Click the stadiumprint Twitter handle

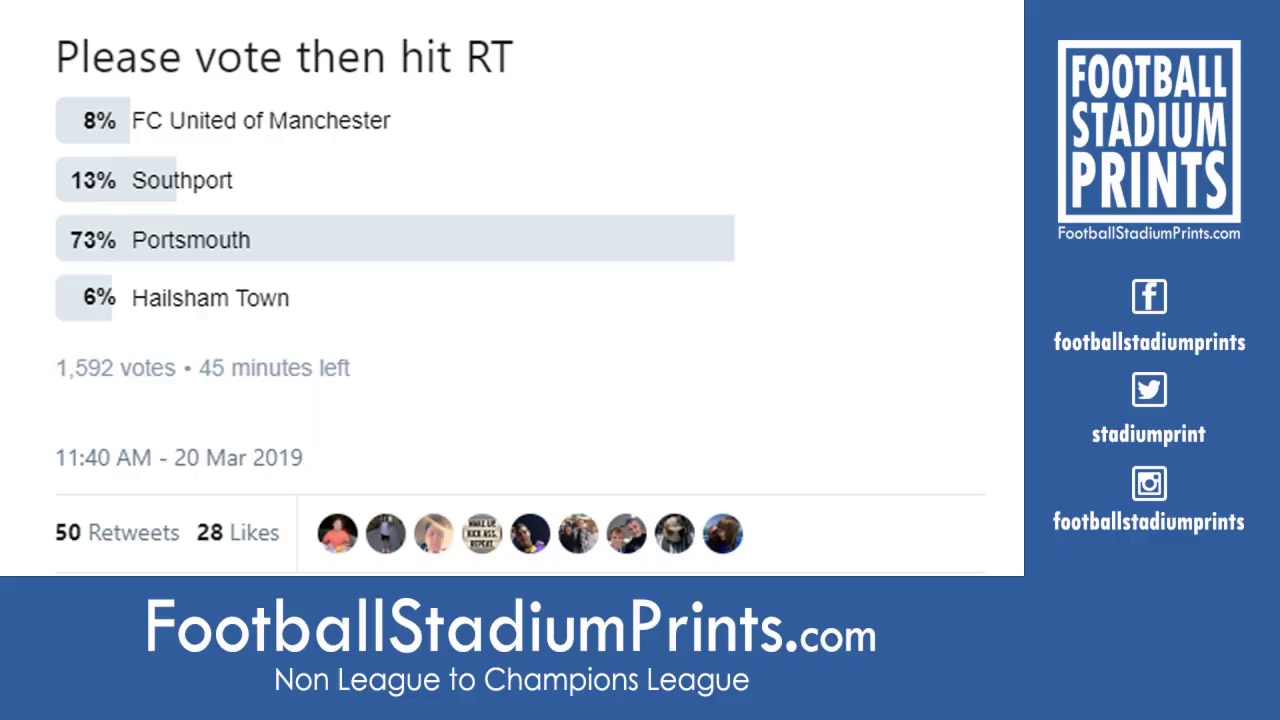pos(1148,434)
